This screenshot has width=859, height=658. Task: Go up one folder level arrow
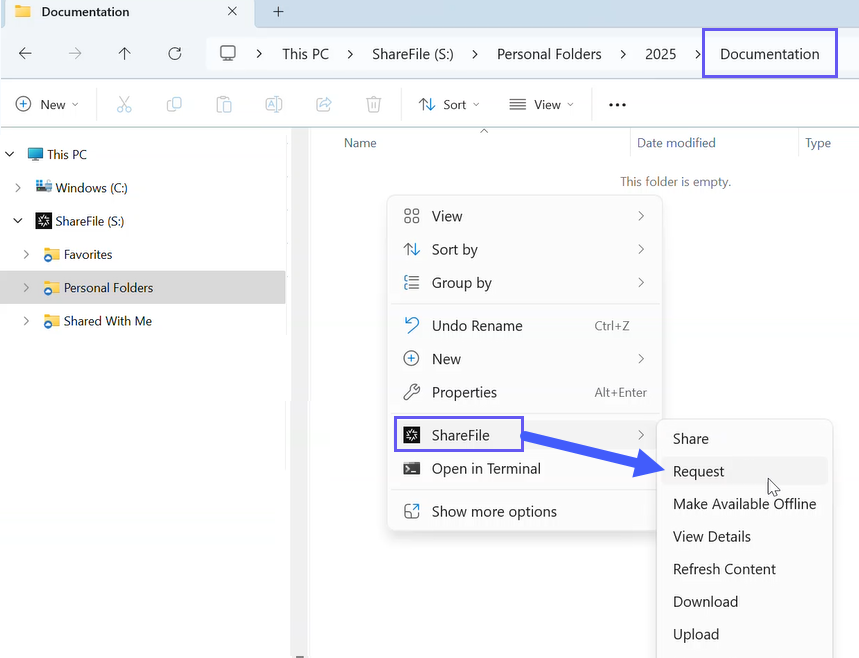click(x=124, y=54)
